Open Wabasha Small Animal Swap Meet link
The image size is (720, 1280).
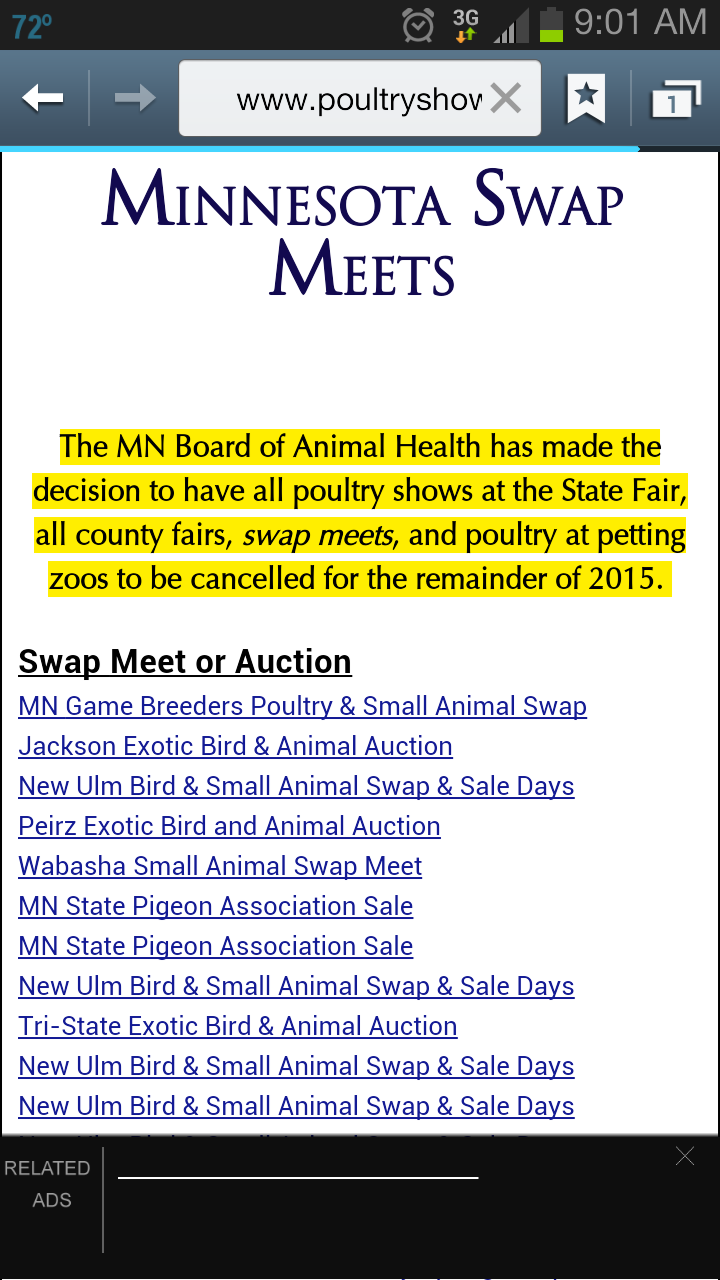tap(220, 867)
